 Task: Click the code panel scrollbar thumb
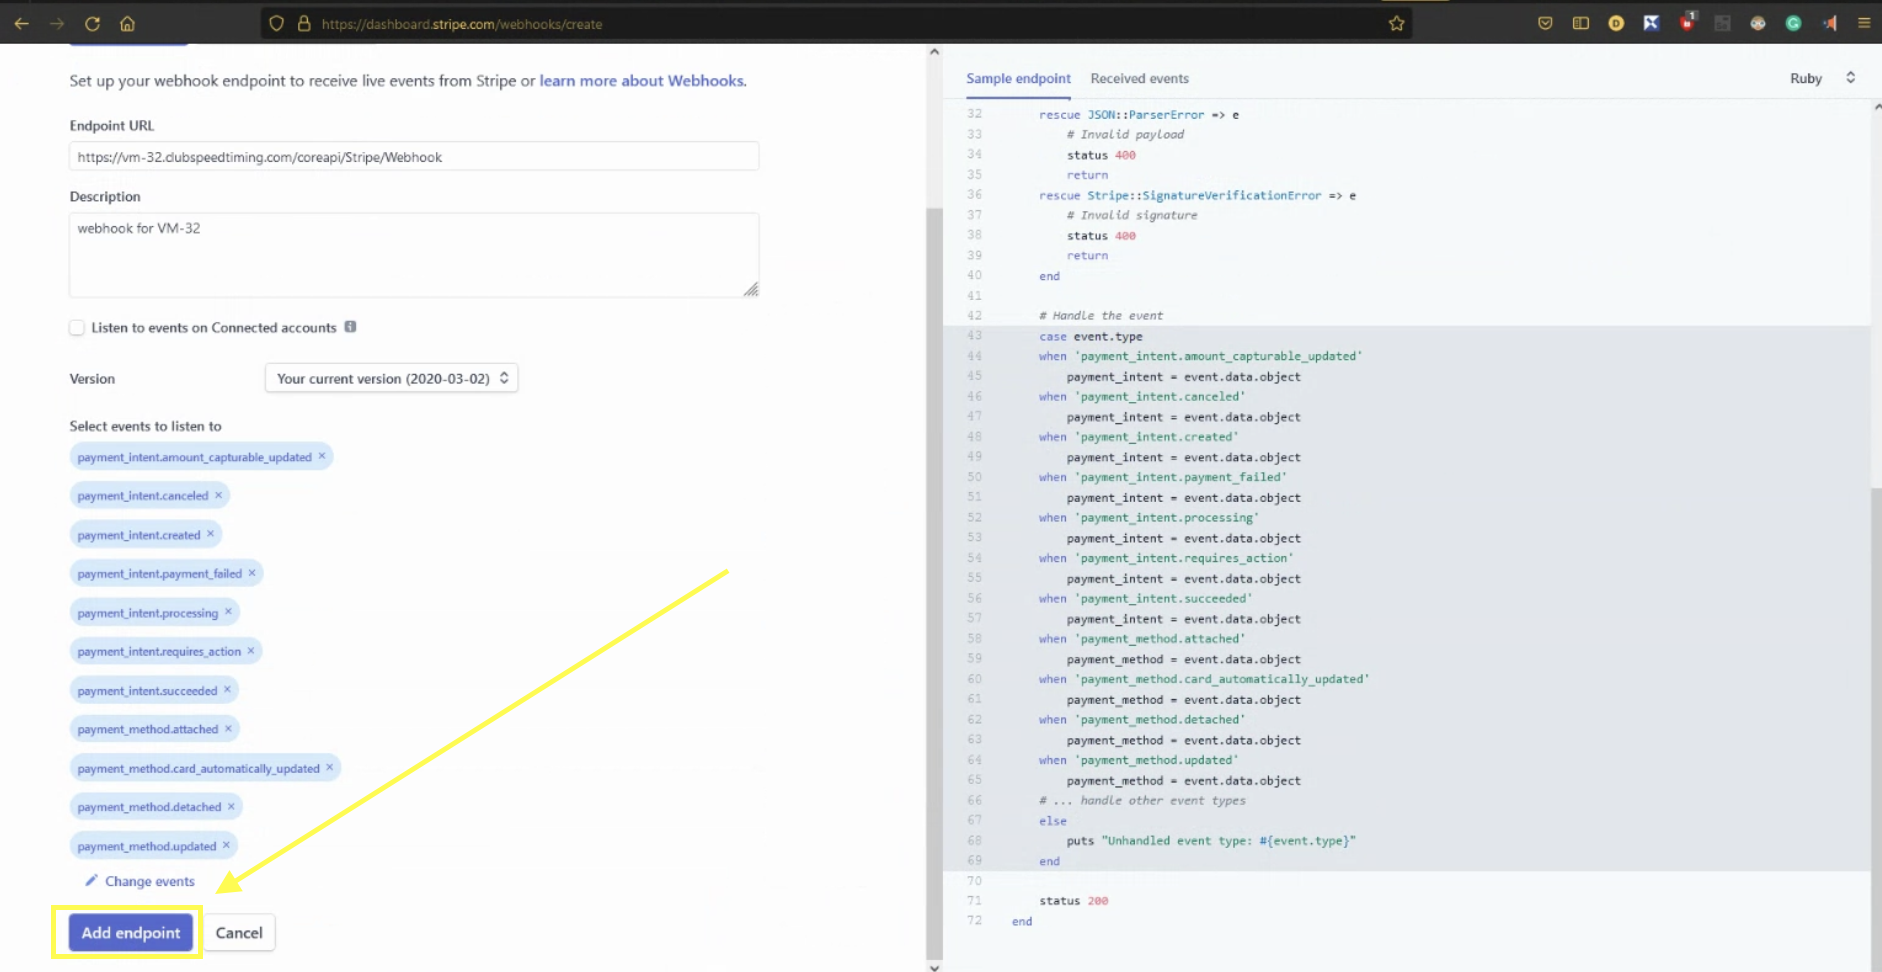pos(1877,730)
